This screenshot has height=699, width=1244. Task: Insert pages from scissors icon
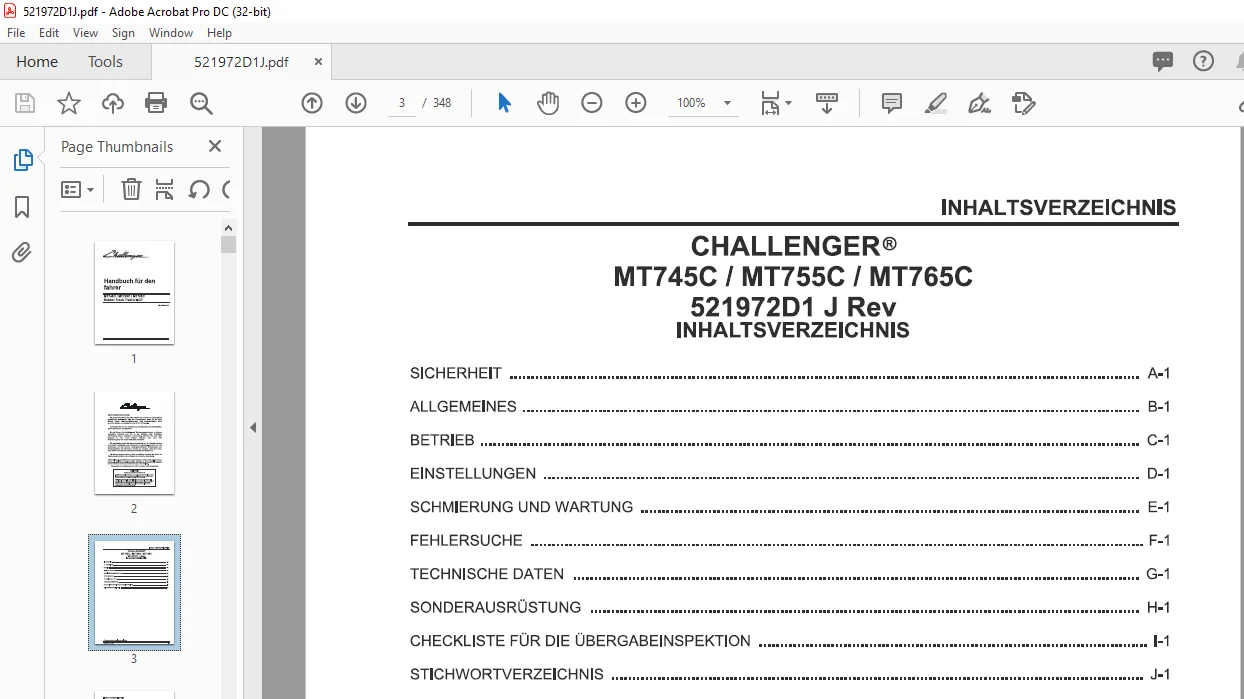point(165,189)
